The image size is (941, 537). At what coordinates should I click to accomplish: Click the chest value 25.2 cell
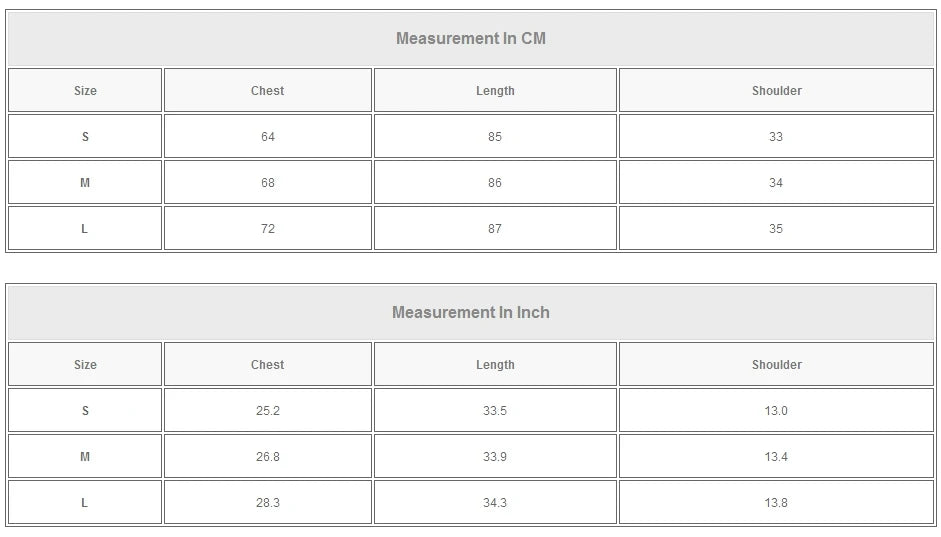(267, 411)
